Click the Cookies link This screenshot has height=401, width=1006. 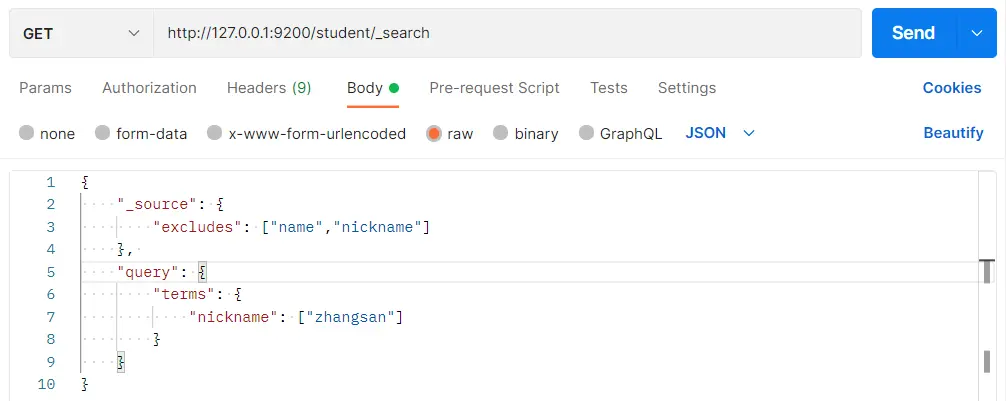click(x=951, y=88)
